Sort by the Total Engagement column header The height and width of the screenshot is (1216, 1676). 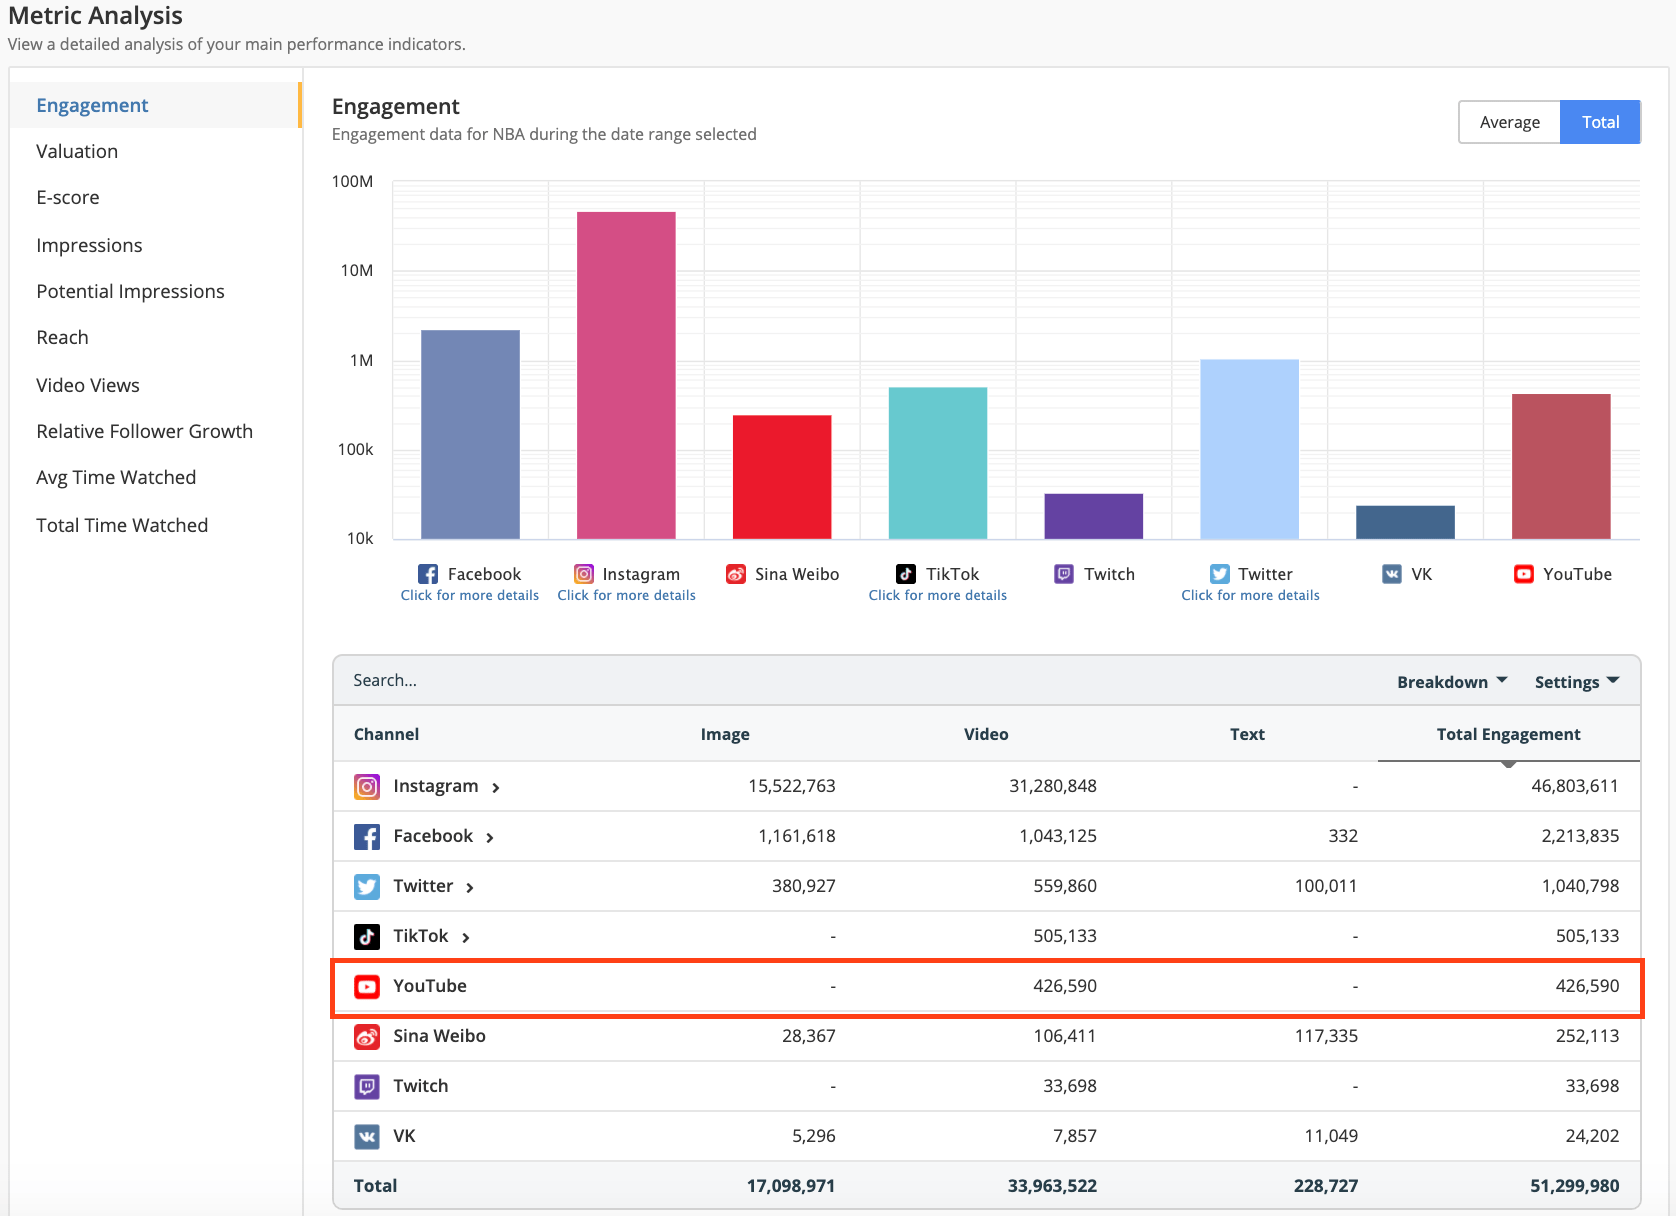pos(1508,734)
